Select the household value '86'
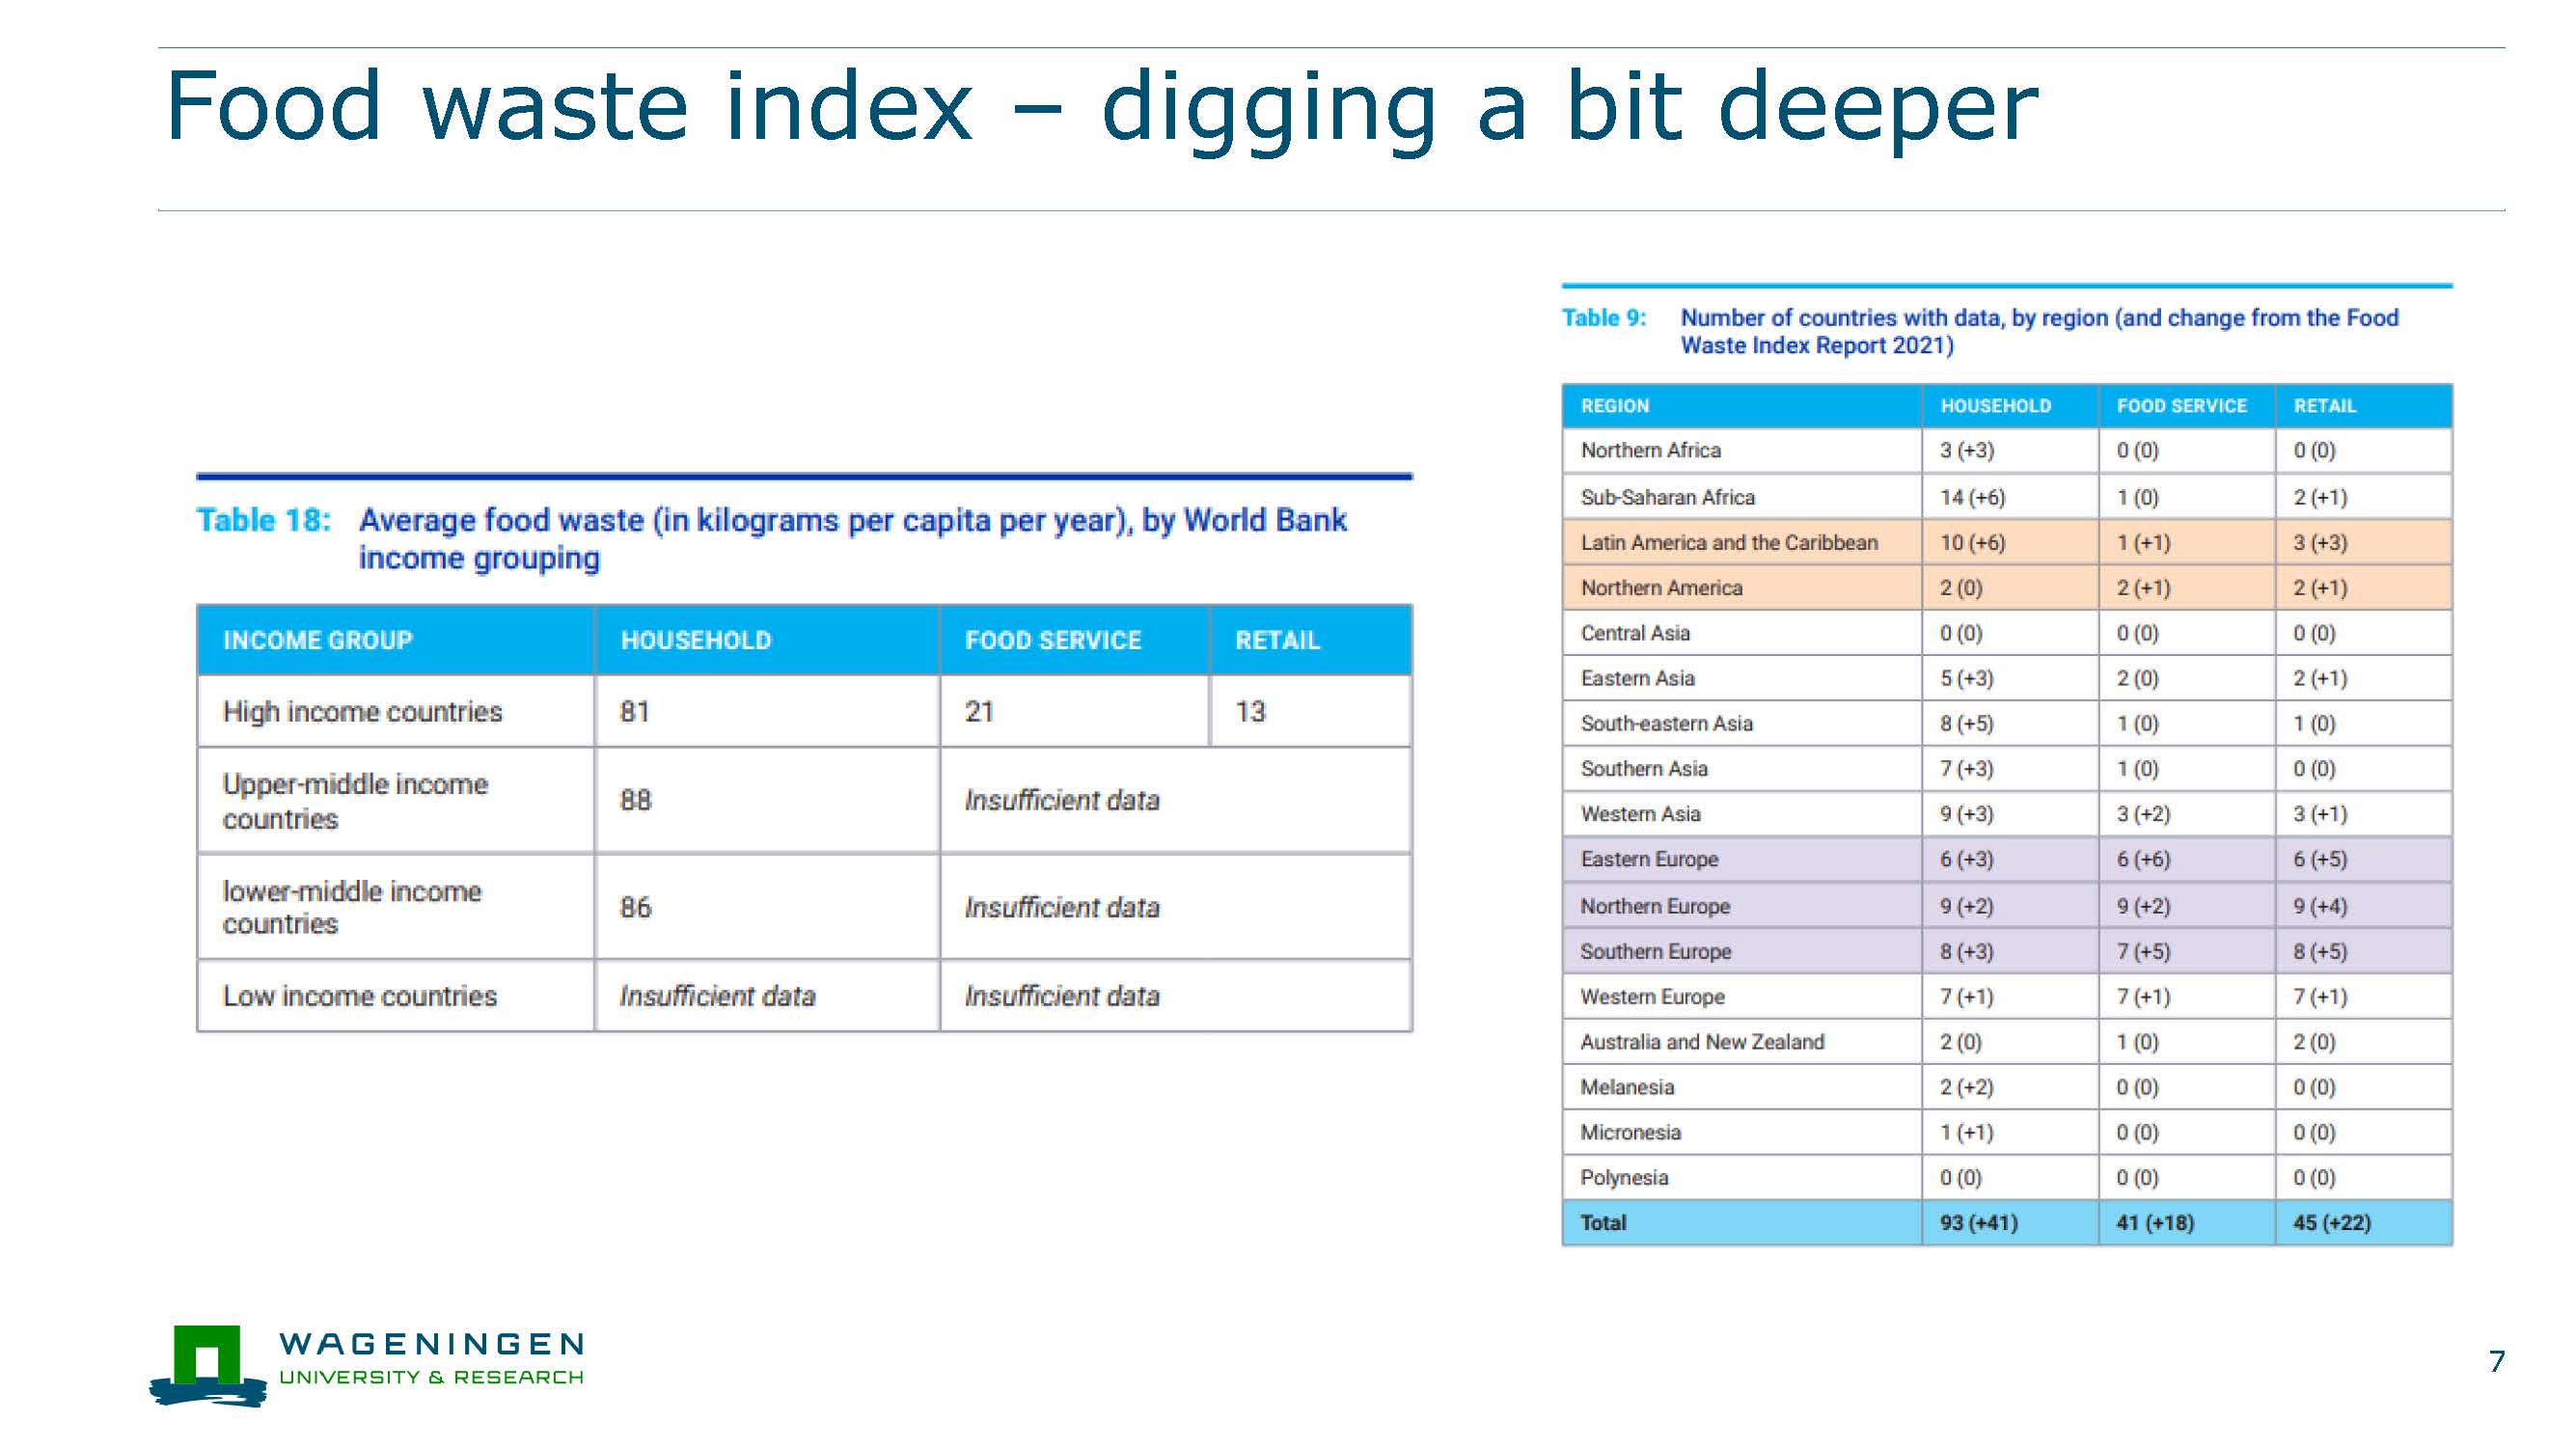This screenshot has height=1449, width=2576. point(635,907)
